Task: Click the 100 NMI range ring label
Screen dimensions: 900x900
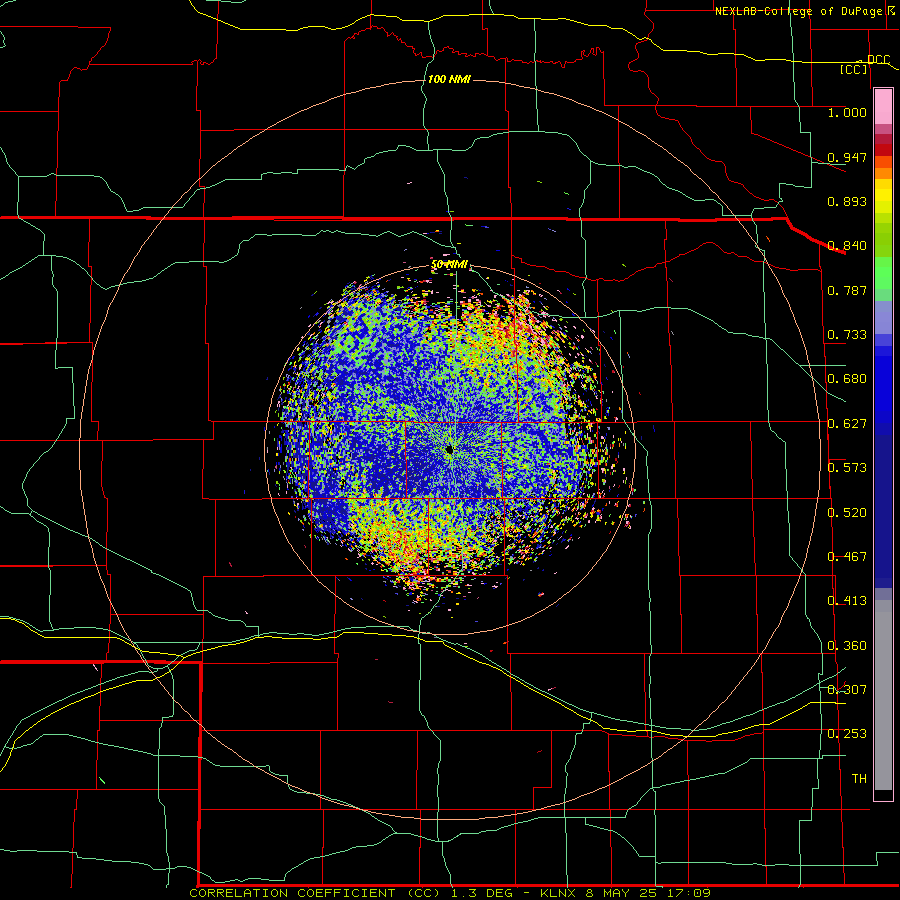Action: point(449,79)
